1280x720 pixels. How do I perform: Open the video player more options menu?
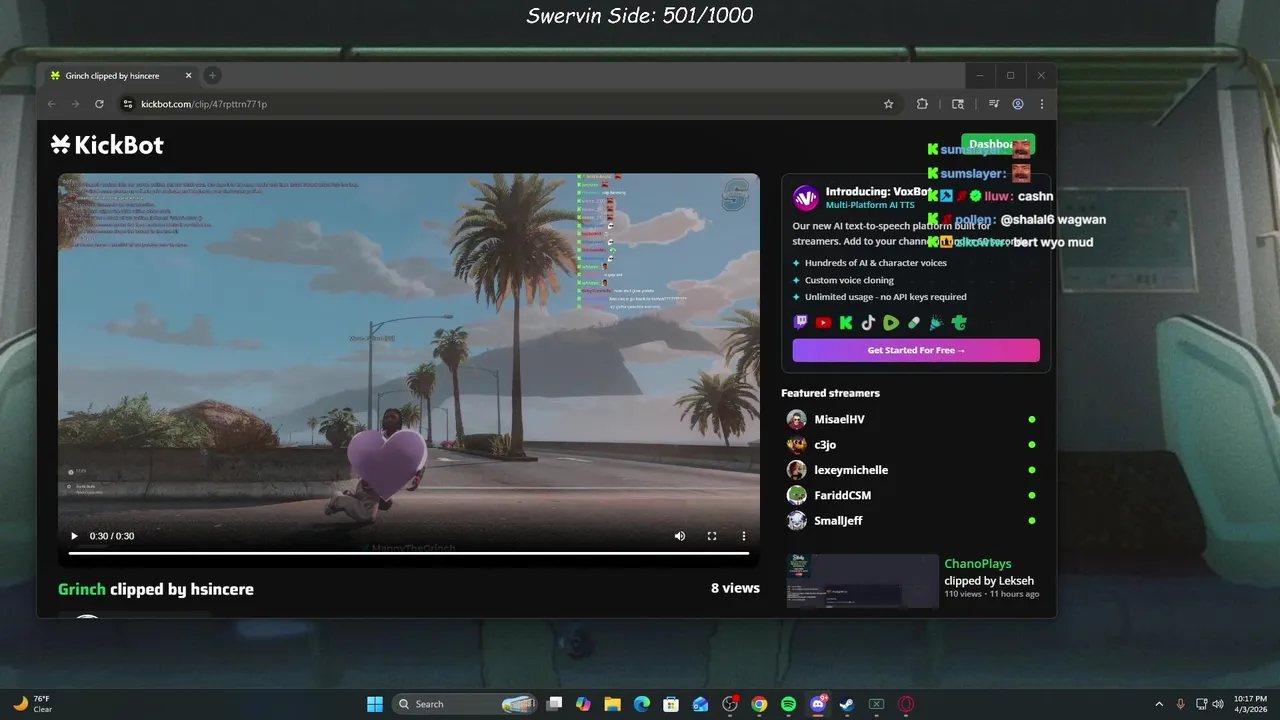click(744, 536)
